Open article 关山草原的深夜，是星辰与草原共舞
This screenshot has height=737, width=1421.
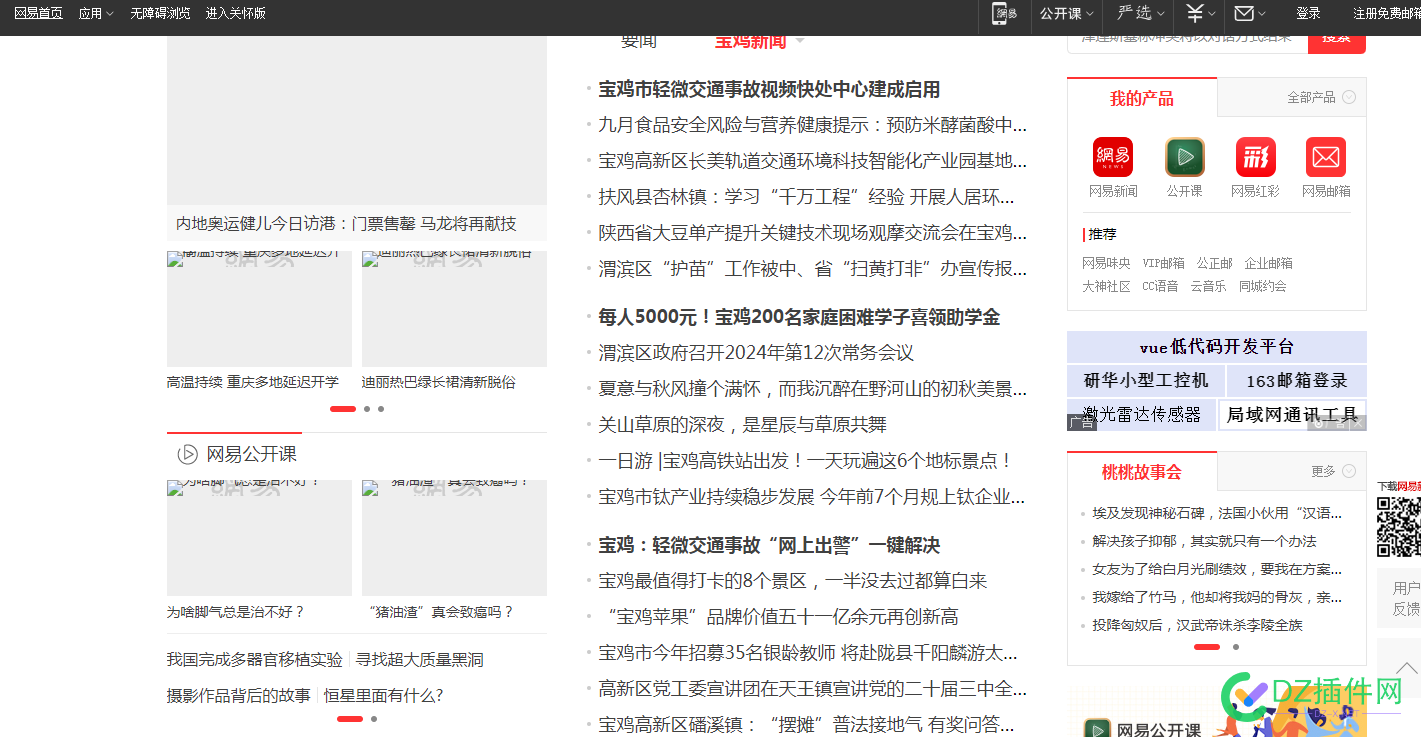[742, 425]
